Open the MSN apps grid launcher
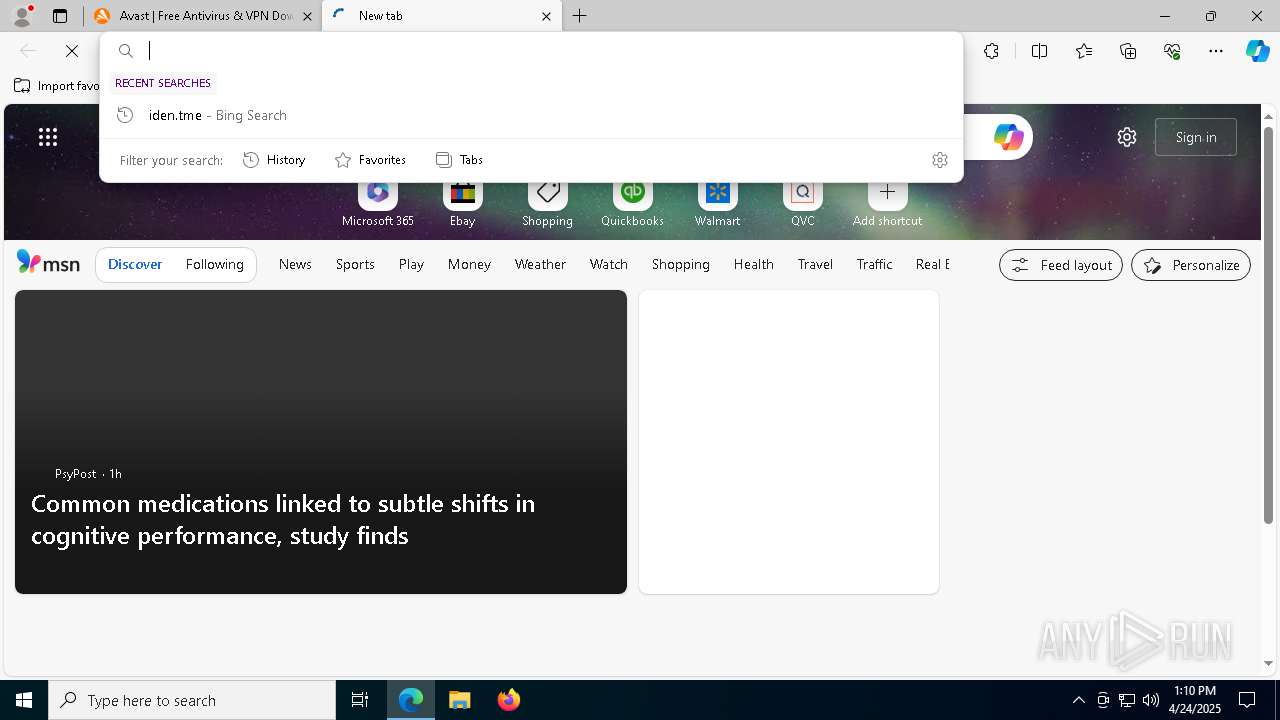The height and width of the screenshot is (720, 1280). pos(48,137)
